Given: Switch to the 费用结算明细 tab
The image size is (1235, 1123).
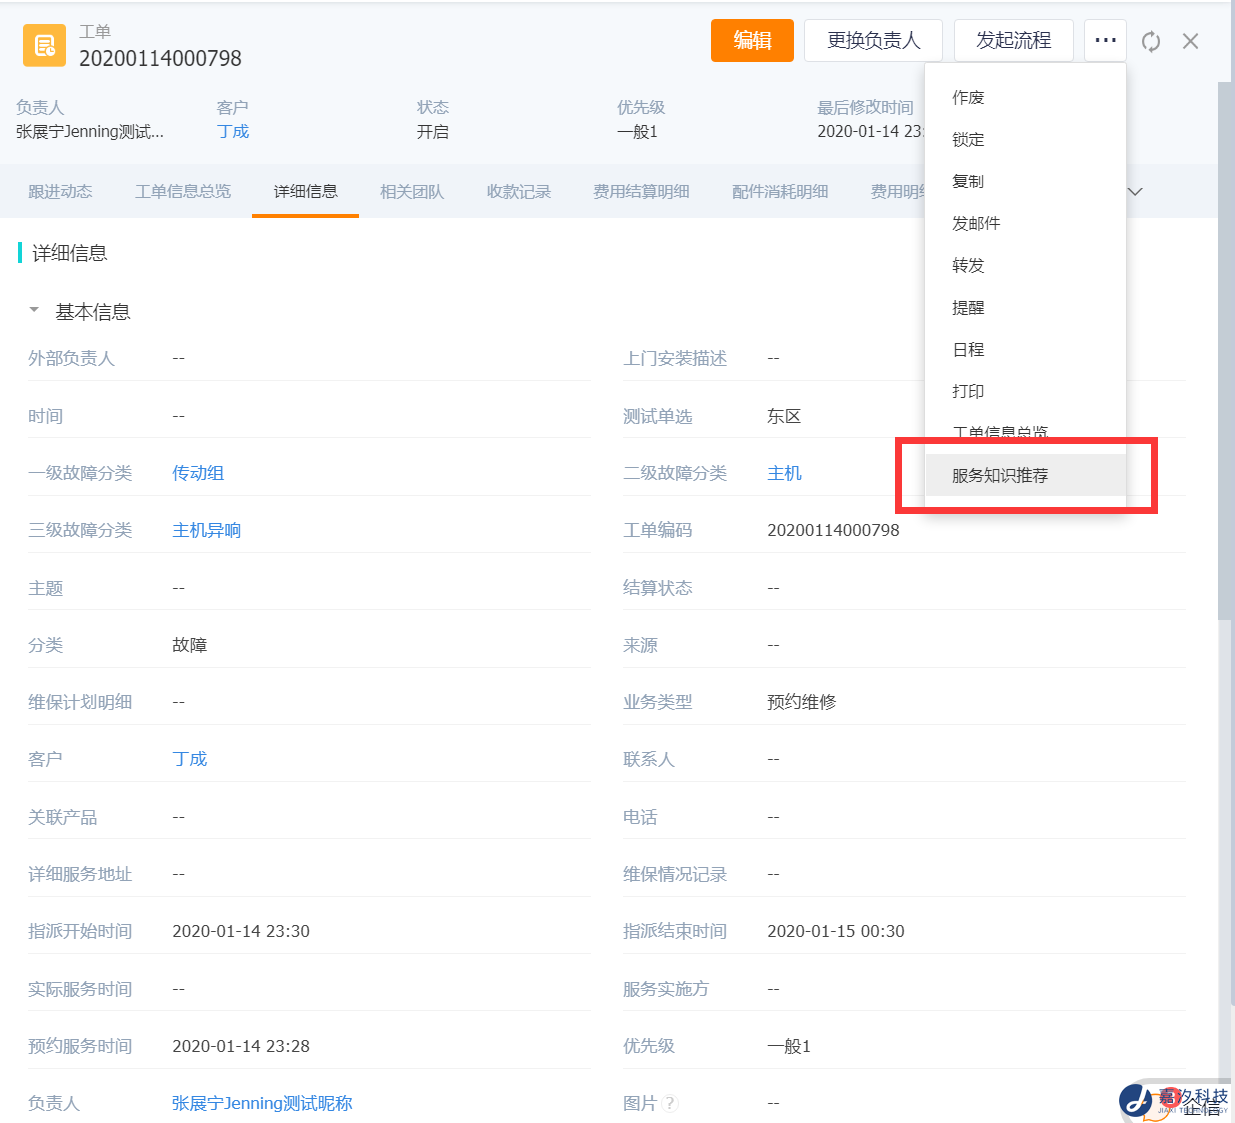Looking at the screenshot, I should (x=641, y=191).
